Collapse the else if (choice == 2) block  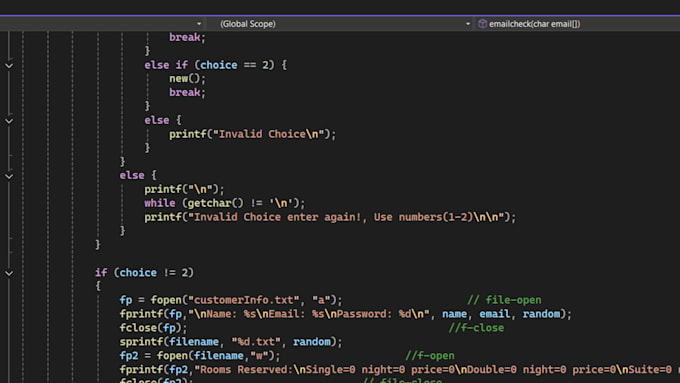tap(9, 65)
